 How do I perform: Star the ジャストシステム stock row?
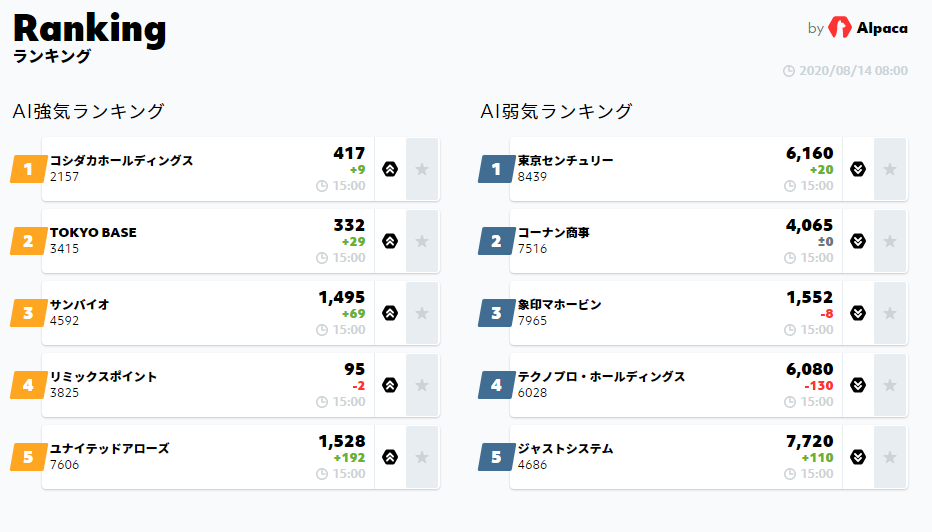point(890,457)
